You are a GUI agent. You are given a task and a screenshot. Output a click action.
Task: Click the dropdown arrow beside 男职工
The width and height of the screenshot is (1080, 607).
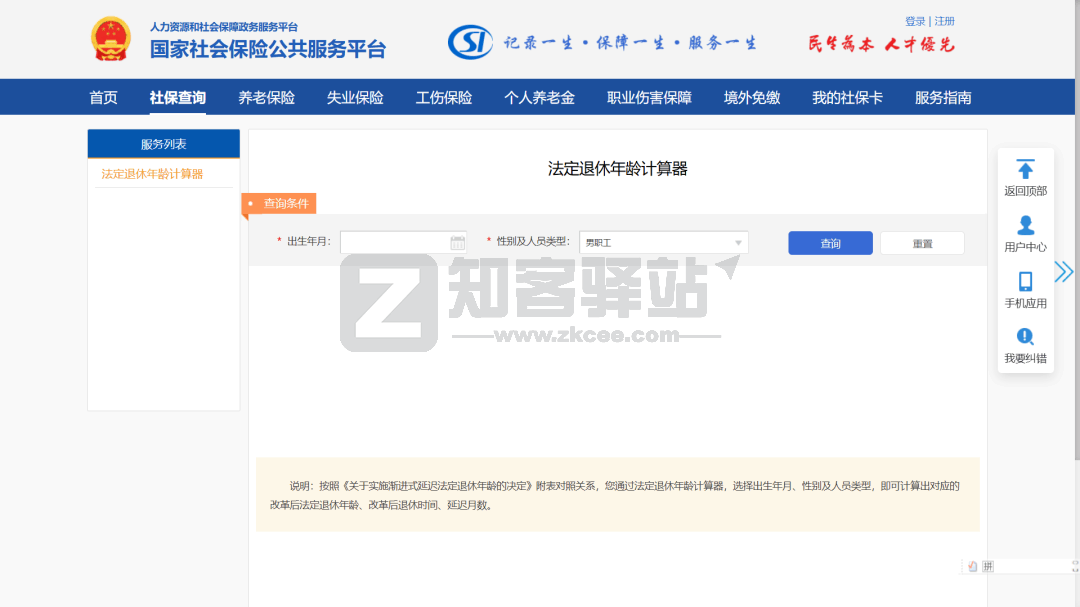pyautogui.click(x=739, y=242)
